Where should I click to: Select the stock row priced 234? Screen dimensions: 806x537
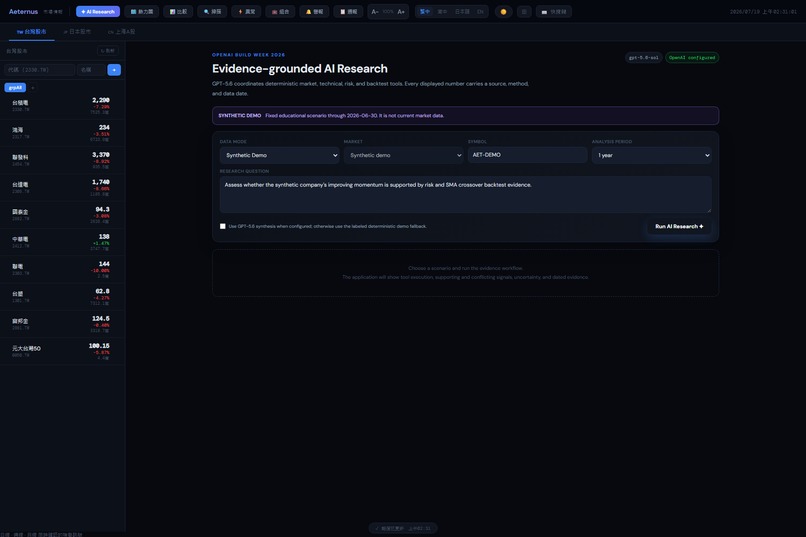point(62,133)
